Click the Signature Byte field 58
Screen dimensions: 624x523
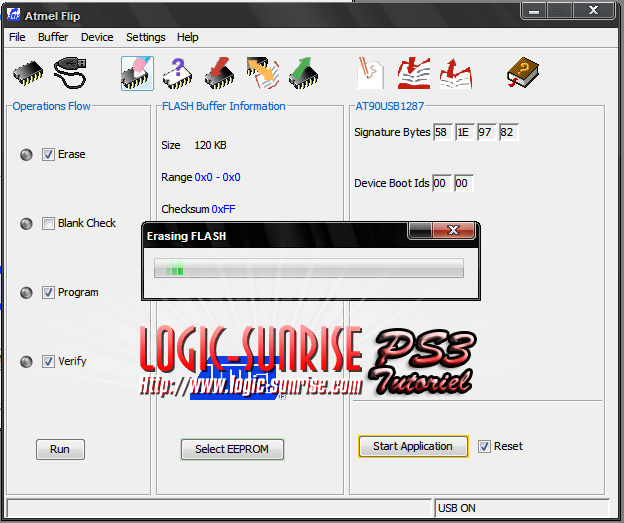tap(443, 132)
